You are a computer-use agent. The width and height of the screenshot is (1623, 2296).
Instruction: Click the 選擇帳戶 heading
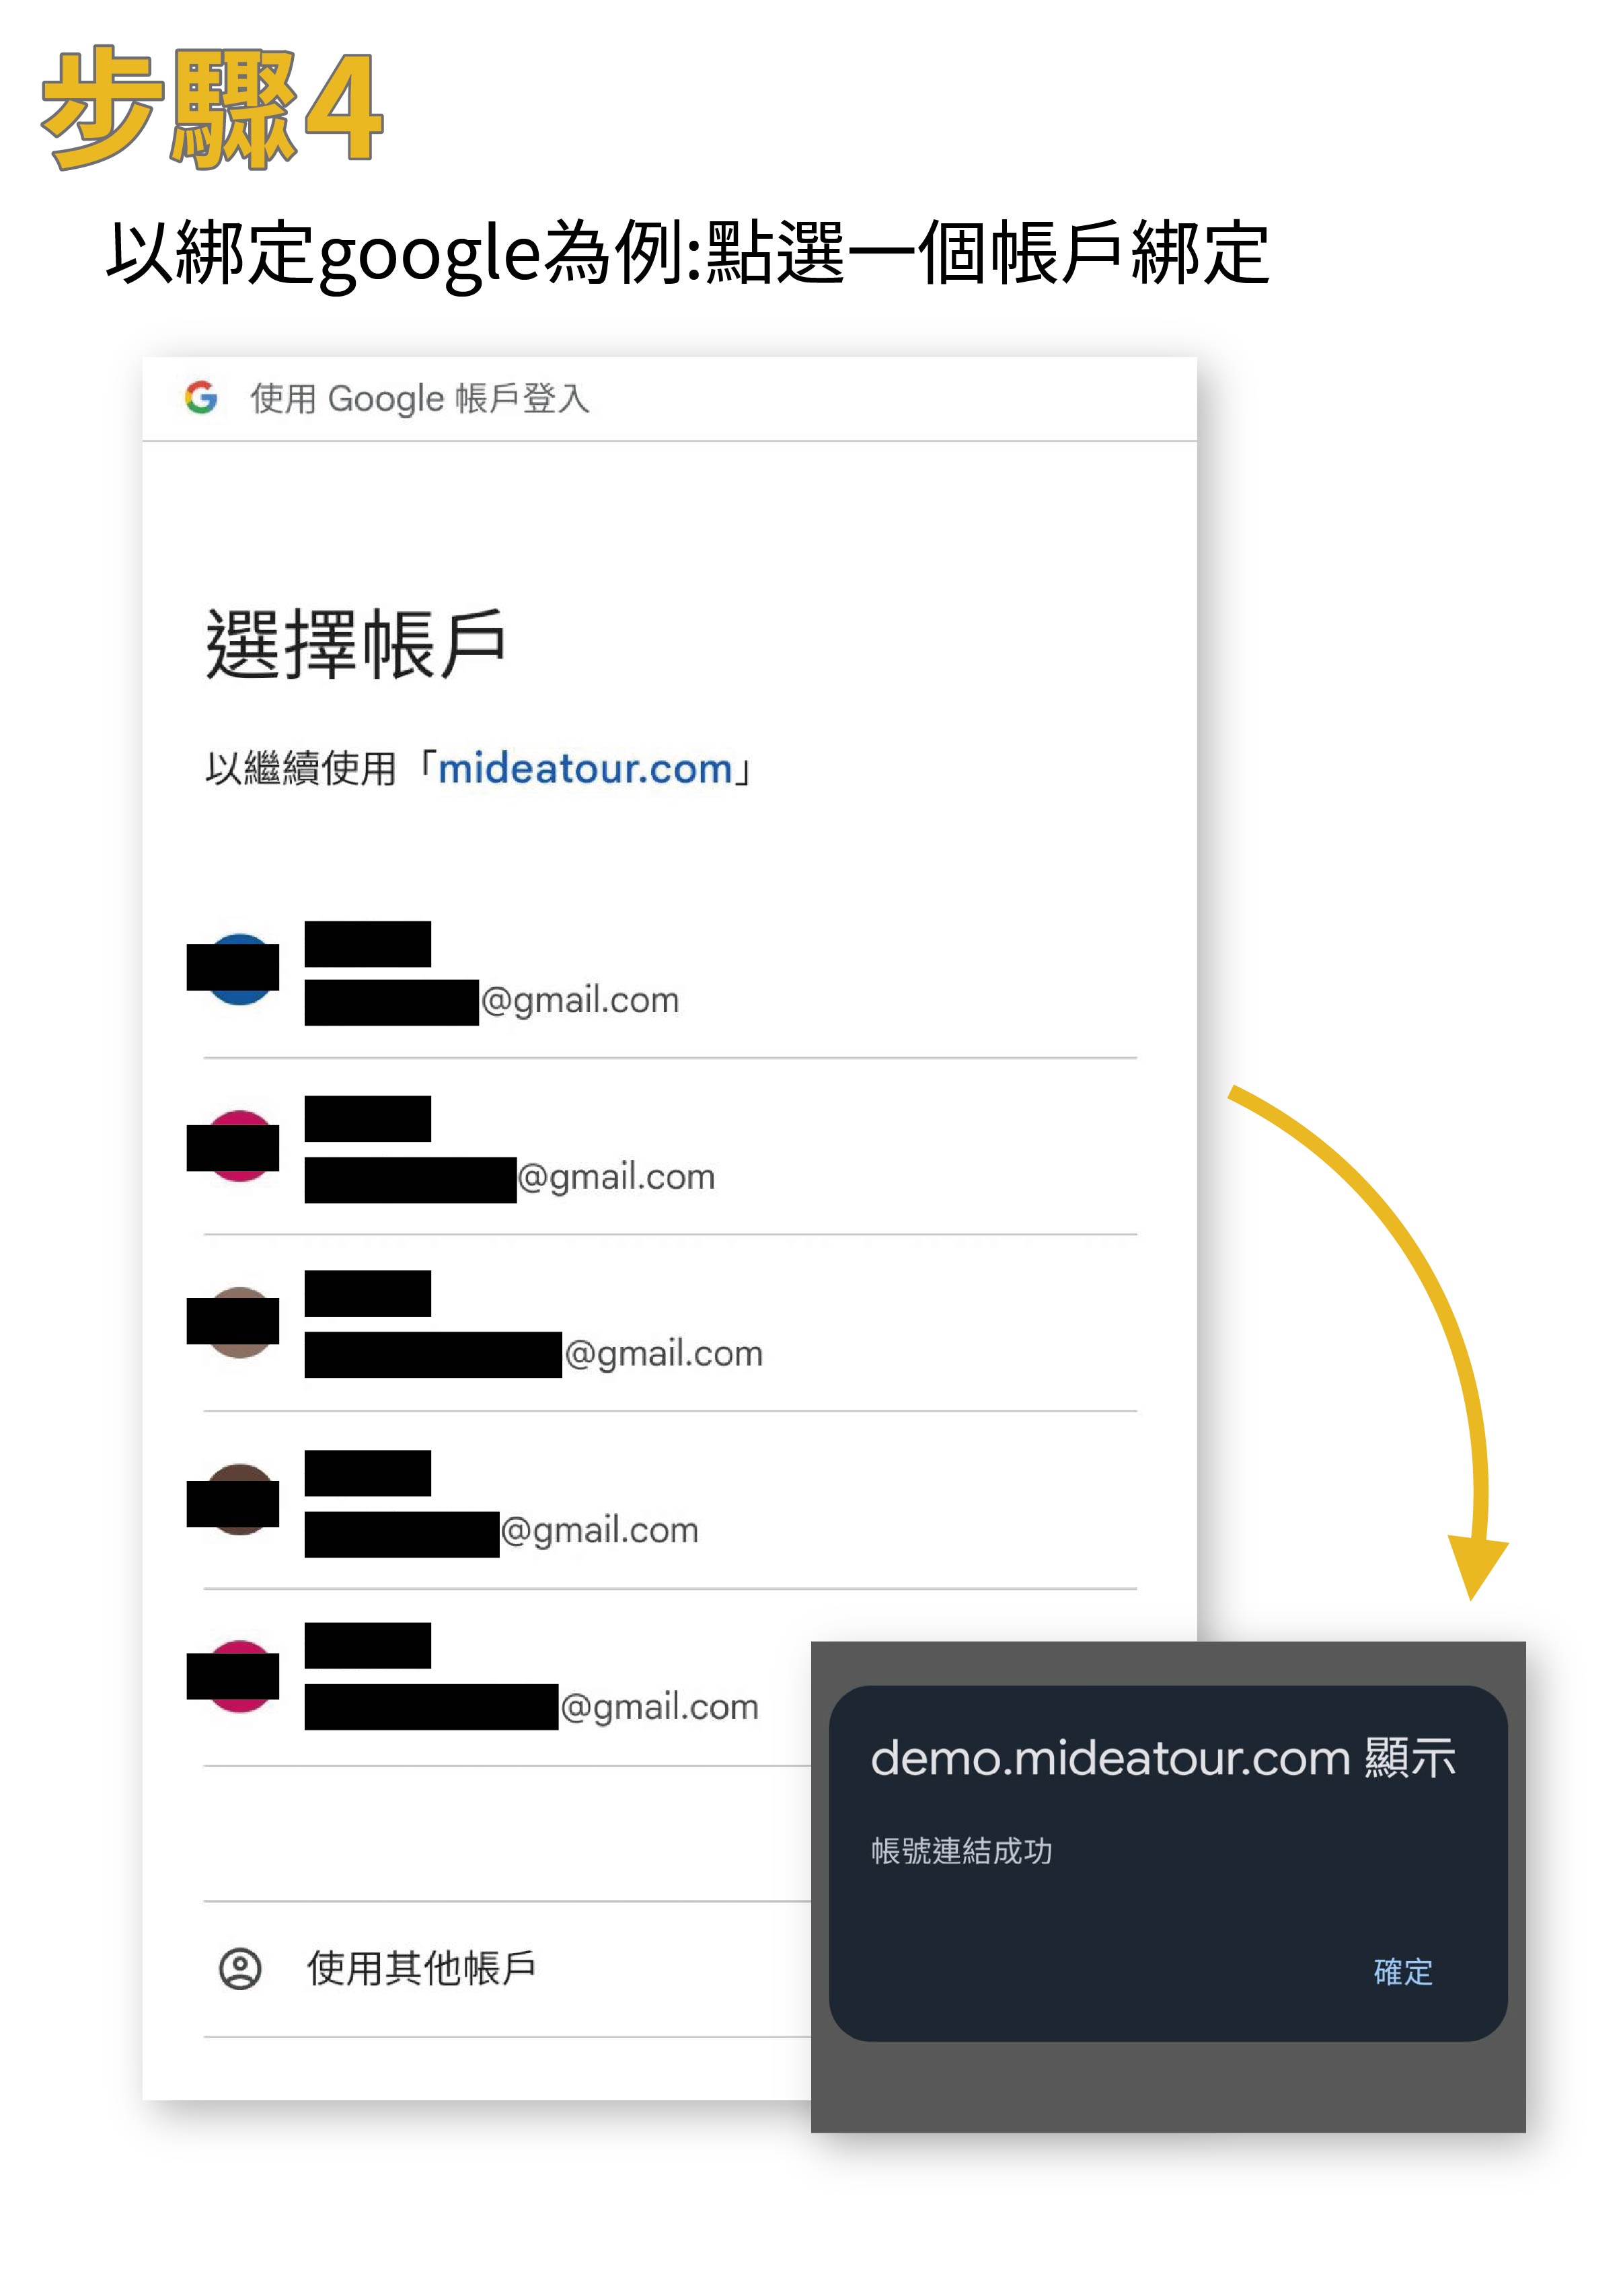(356, 644)
